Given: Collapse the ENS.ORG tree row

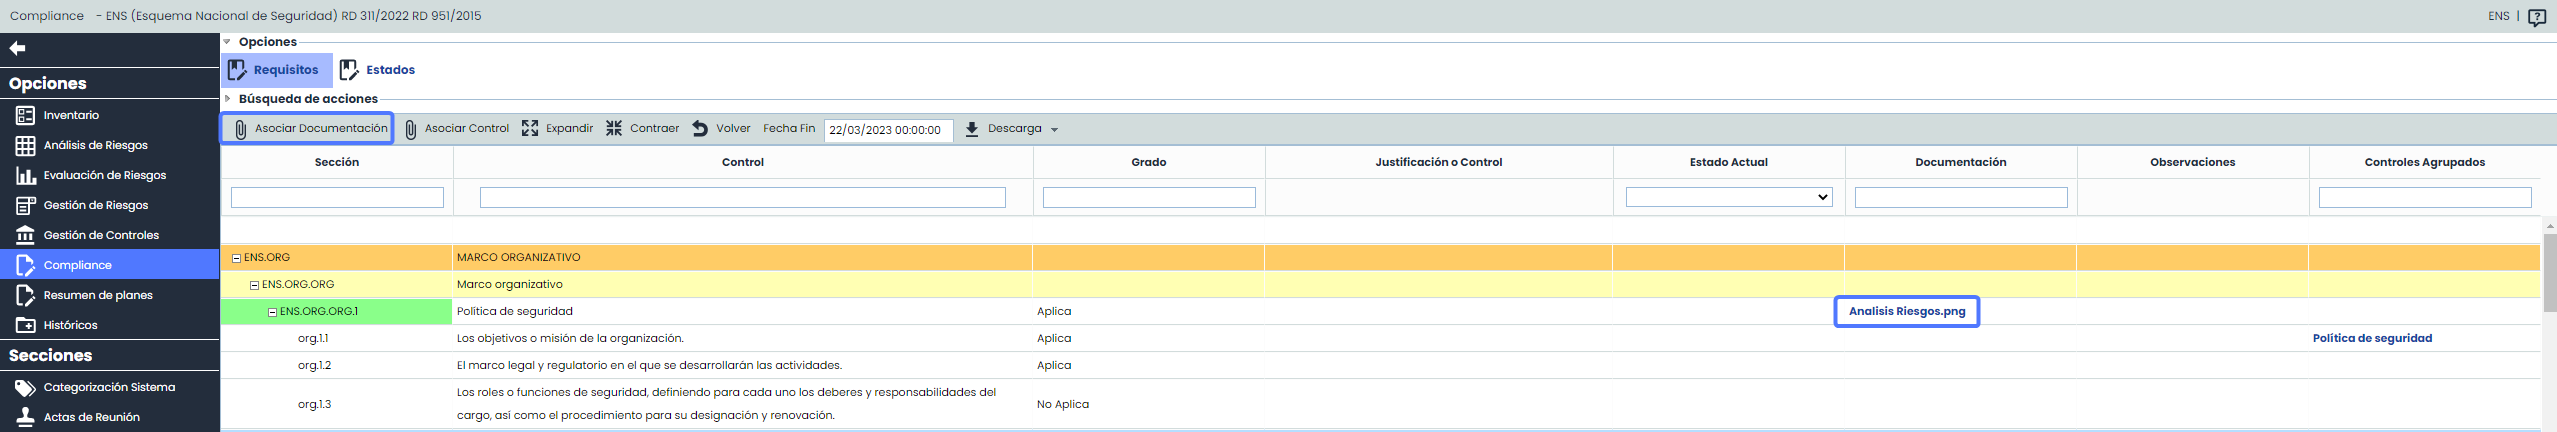Looking at the screenshot, I should pyautogui.click(x=237, y=258).
